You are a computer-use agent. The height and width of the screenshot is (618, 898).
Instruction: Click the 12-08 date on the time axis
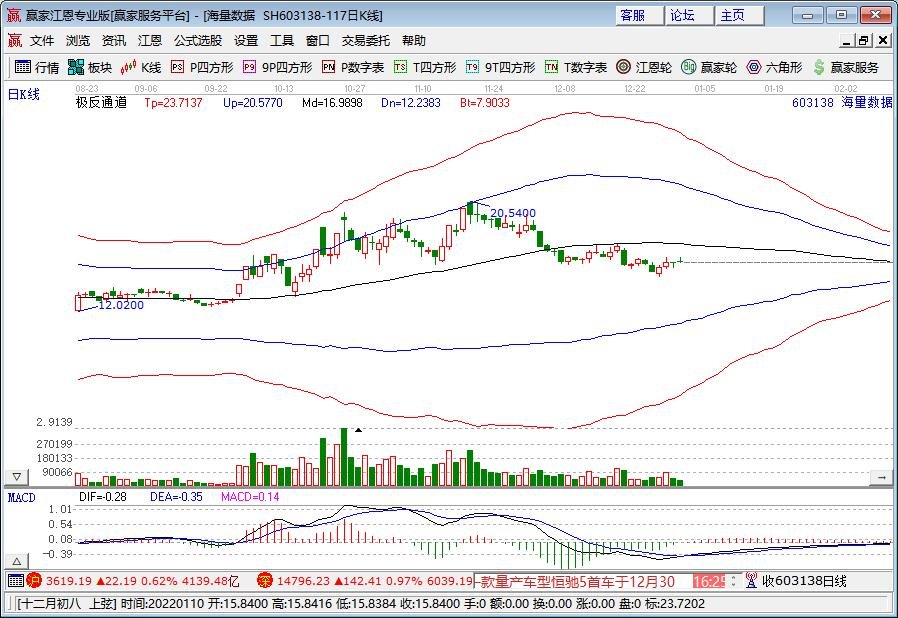pyautogui.click(x=565, y=89)
